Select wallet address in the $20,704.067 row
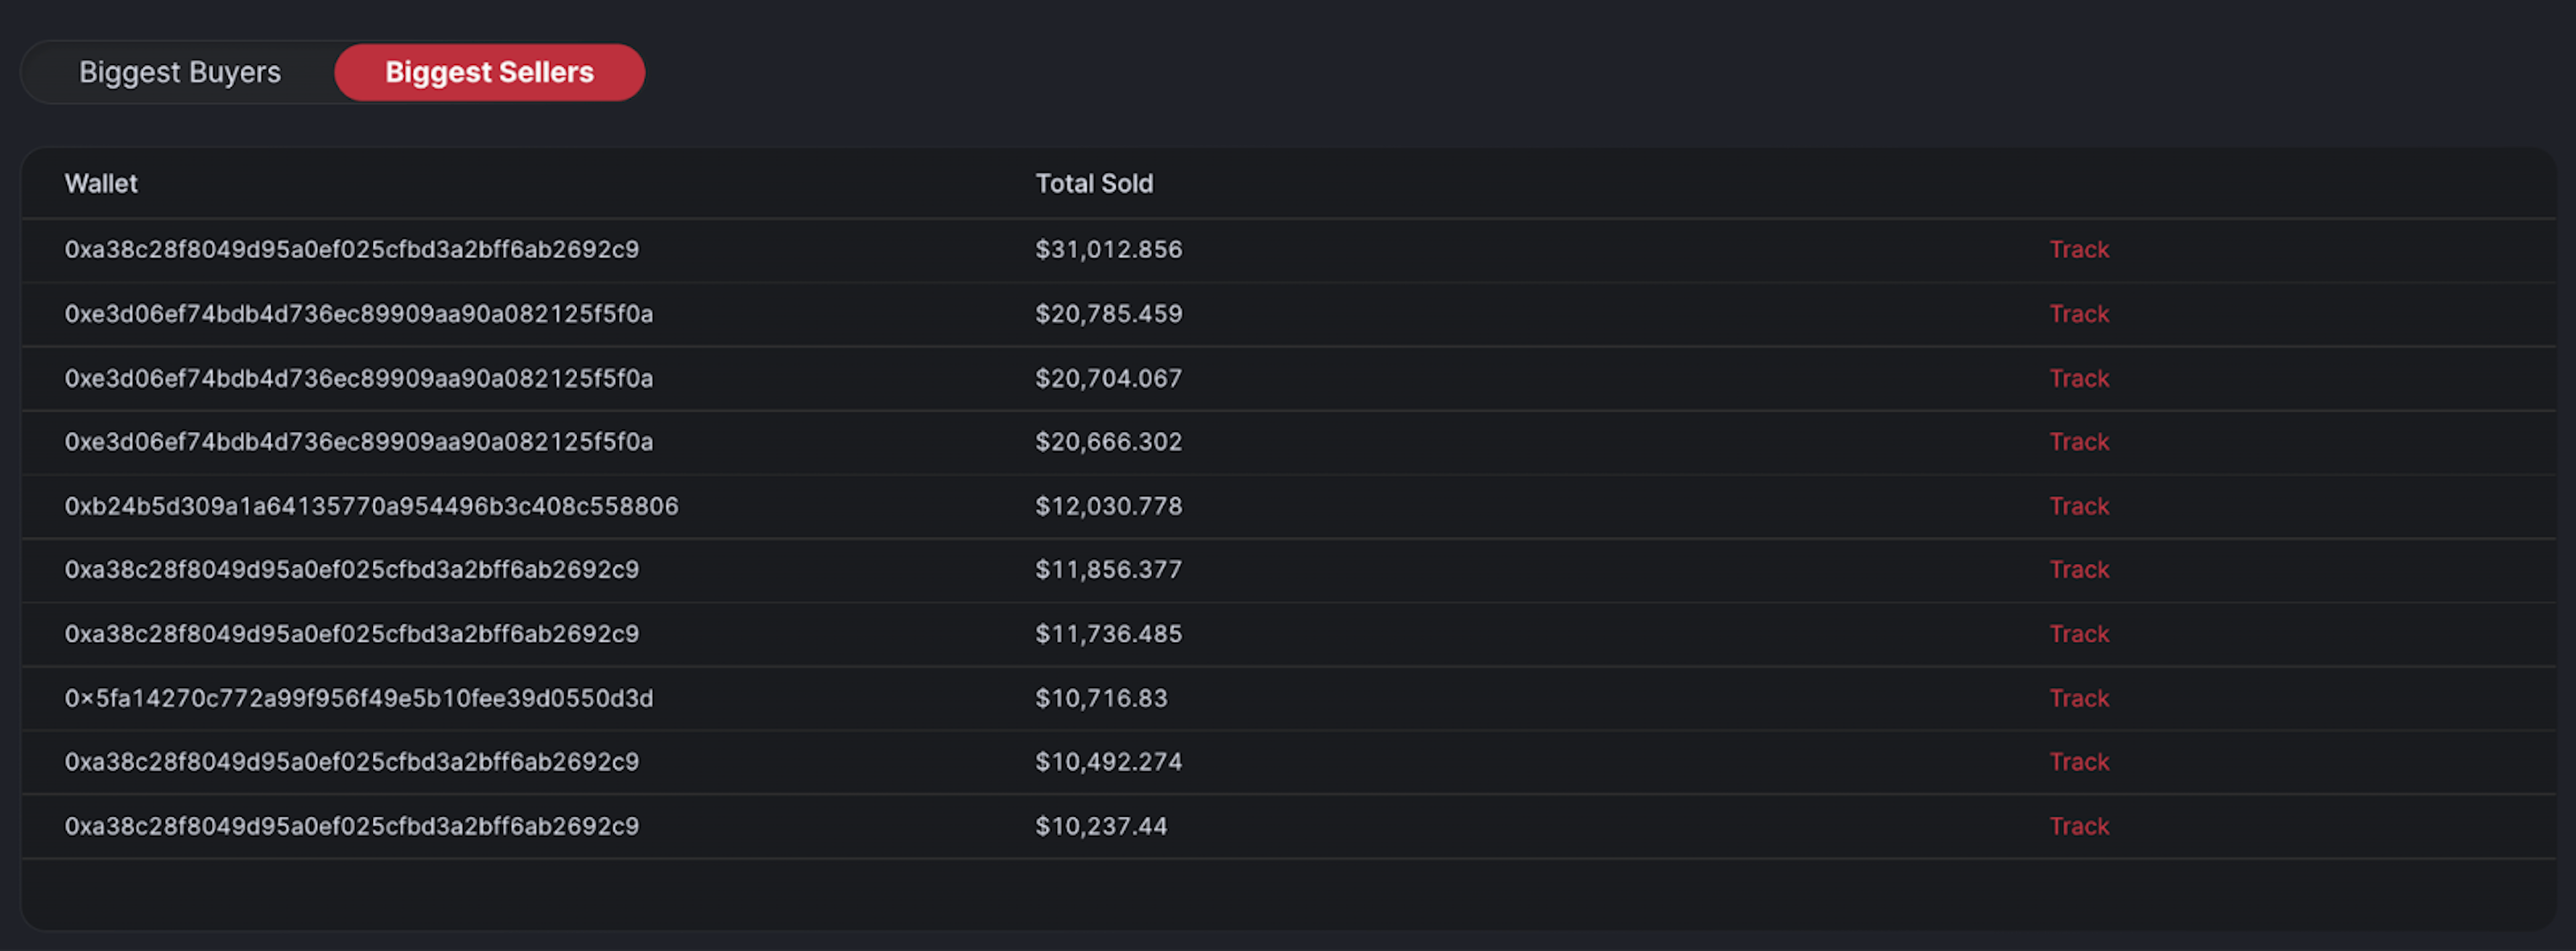The image size is (2576, 951). pos(359,378)
